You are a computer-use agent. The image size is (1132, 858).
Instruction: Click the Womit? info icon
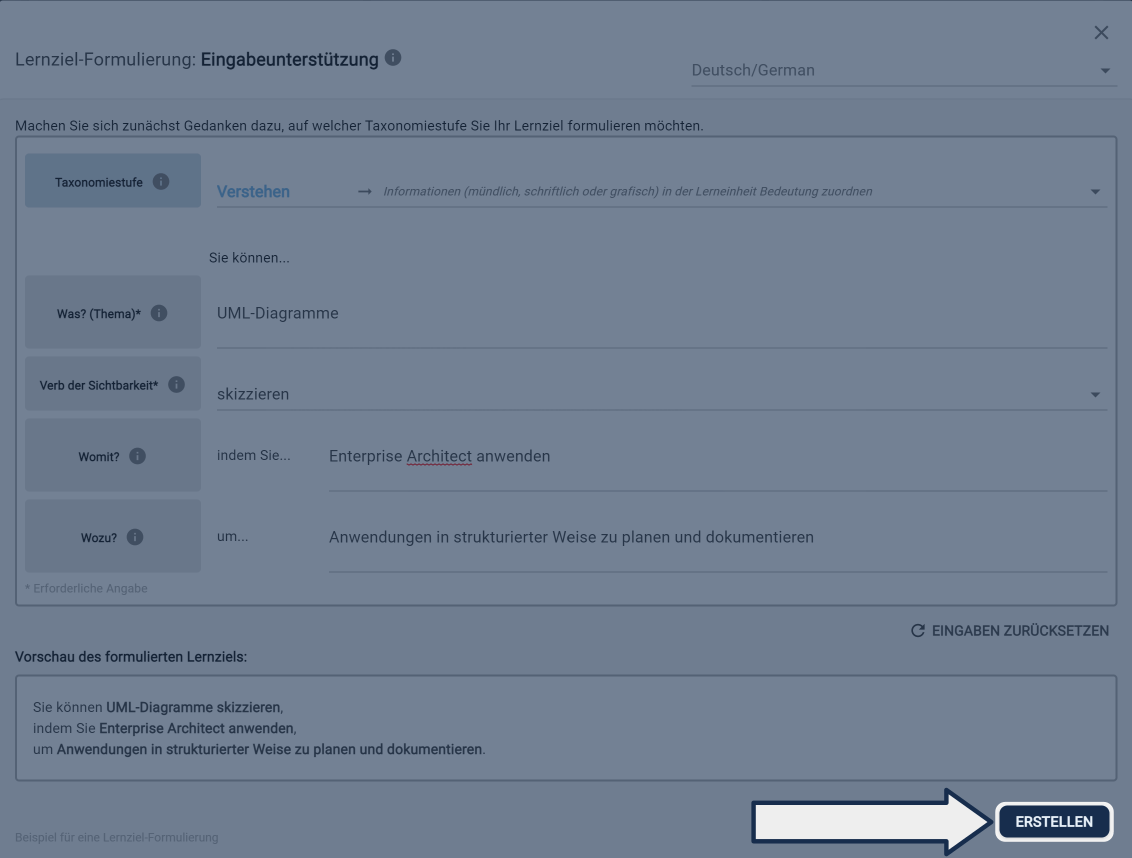138,456
